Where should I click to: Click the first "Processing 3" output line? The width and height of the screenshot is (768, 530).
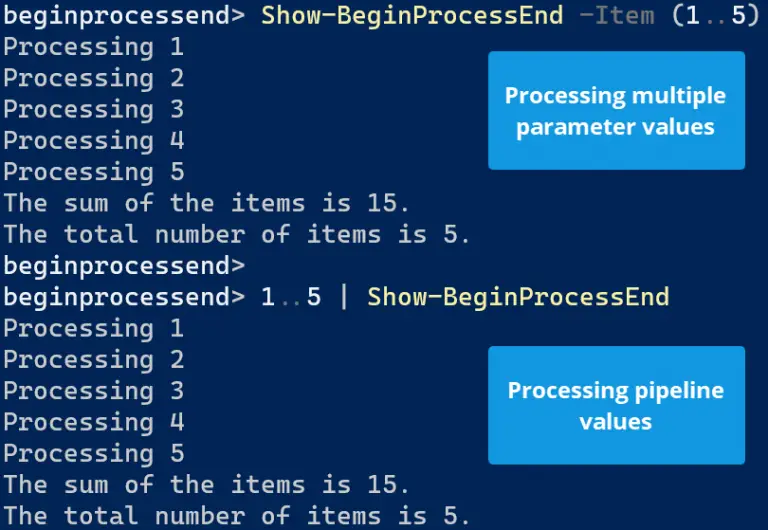point(94,110)
